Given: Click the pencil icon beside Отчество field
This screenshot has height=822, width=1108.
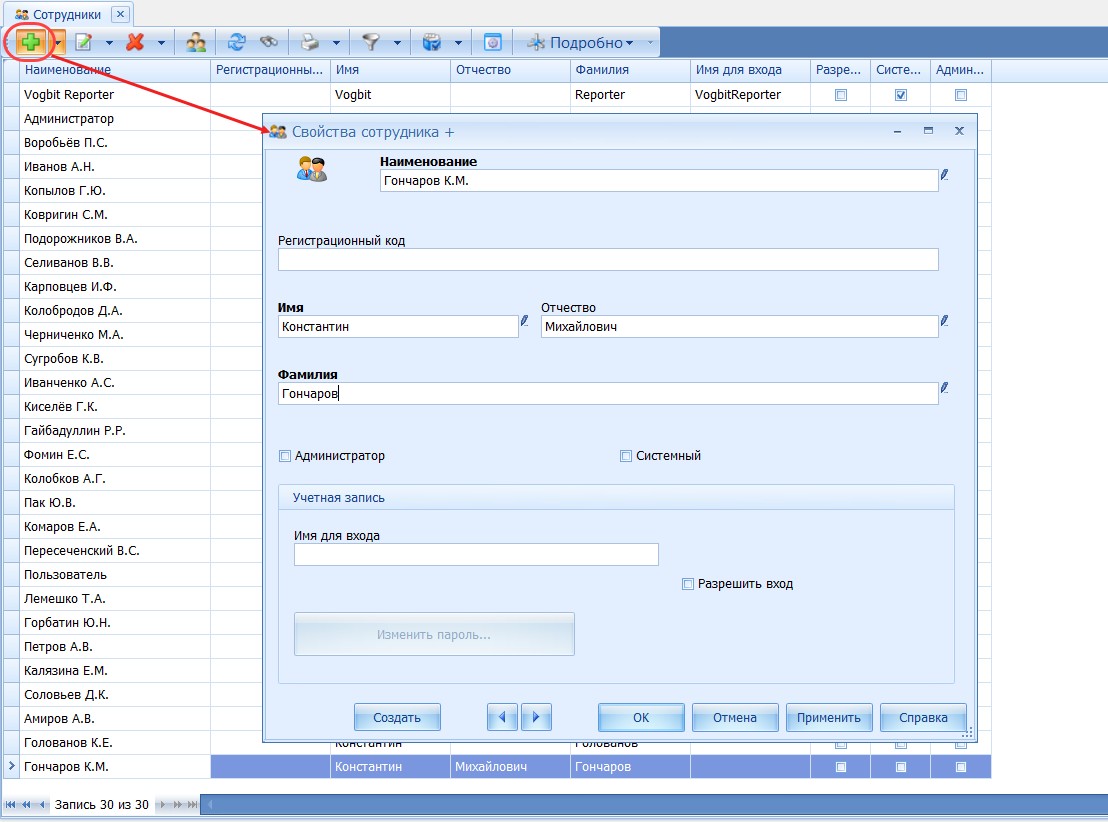Looking at the screenshot, I should coord(945,321).
